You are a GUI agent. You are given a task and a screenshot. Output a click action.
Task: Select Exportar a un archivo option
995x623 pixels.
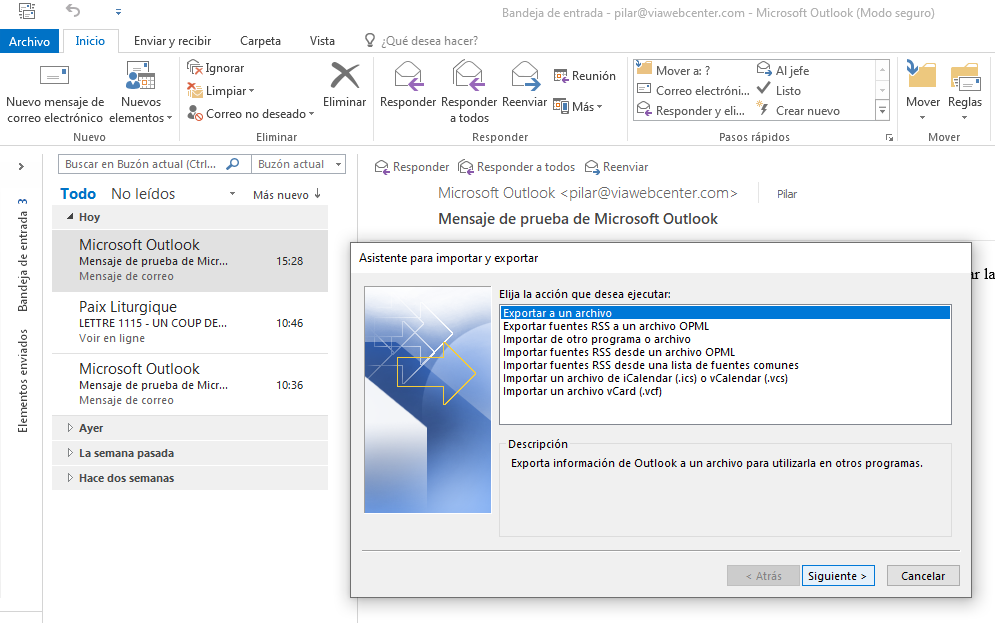(x=725, y=313)
